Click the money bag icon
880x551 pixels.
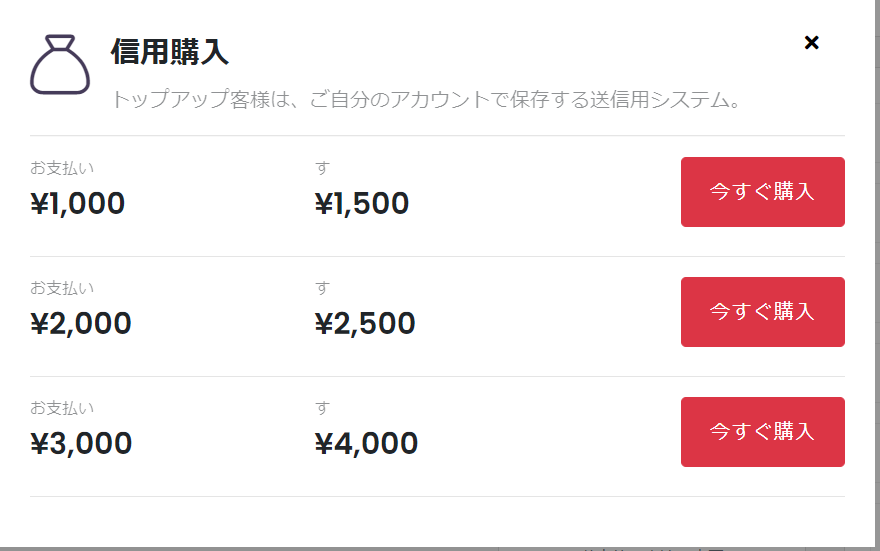60,65
